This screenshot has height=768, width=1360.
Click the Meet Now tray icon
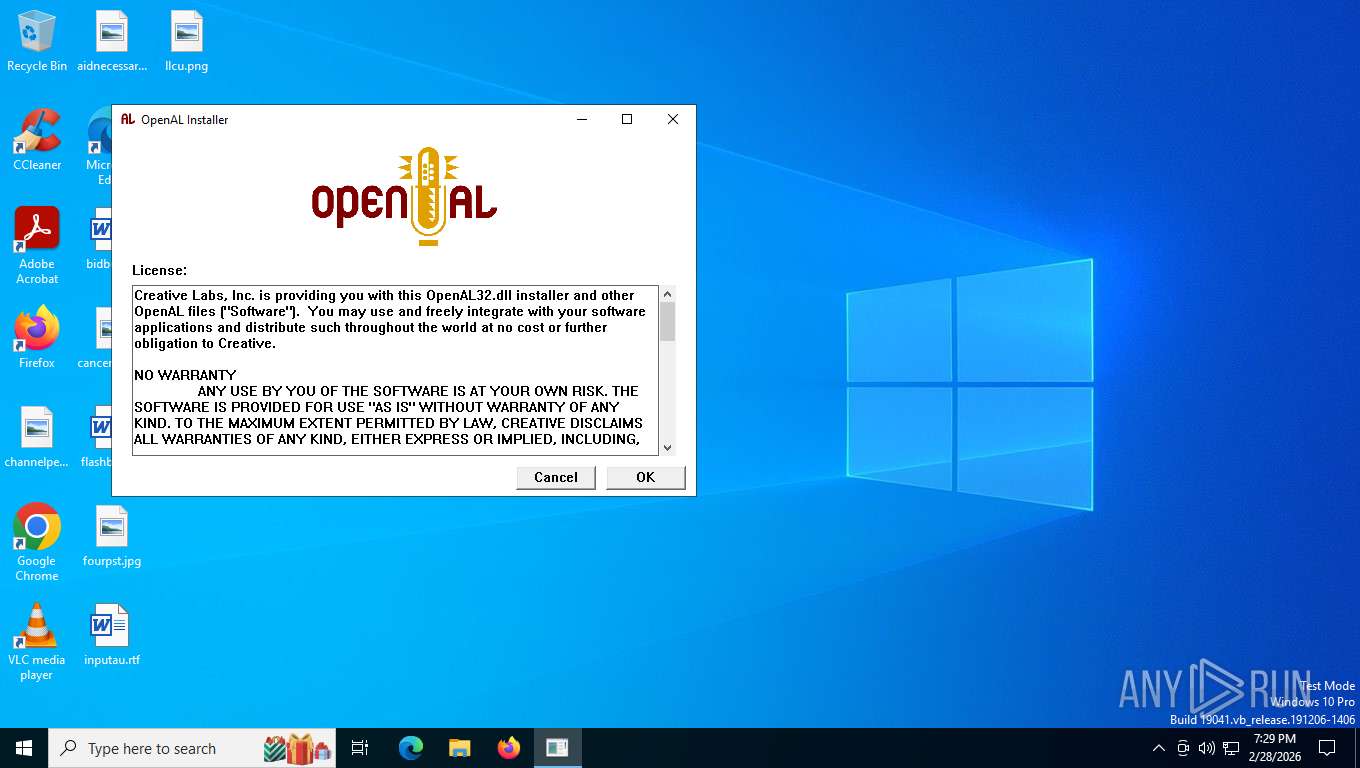click(1183, 748)
